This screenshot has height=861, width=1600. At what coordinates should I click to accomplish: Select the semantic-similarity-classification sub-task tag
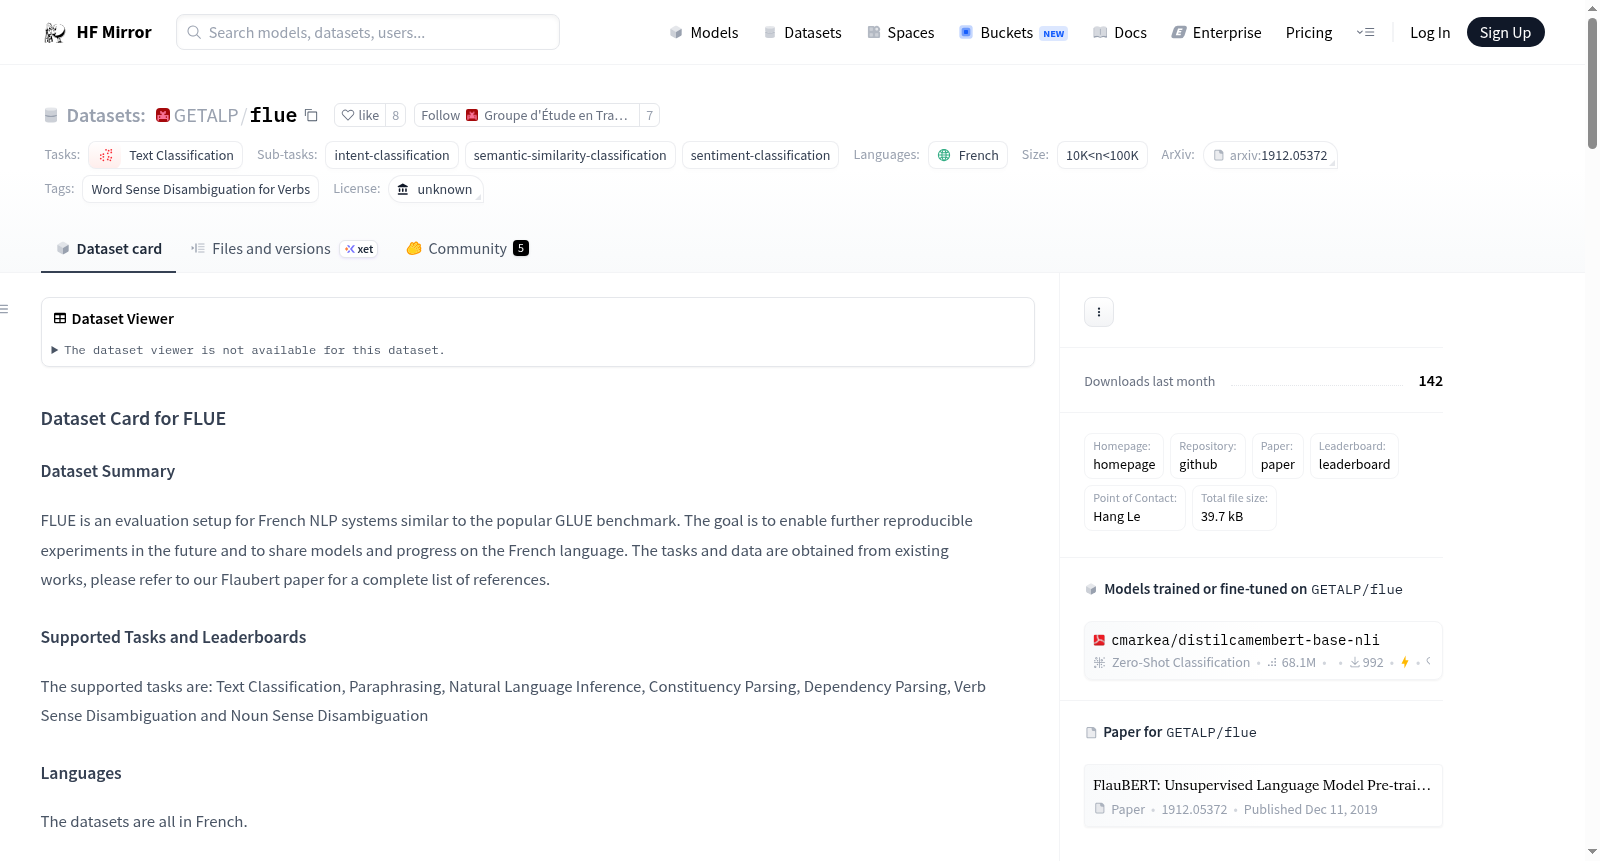[x=570, y=155]
